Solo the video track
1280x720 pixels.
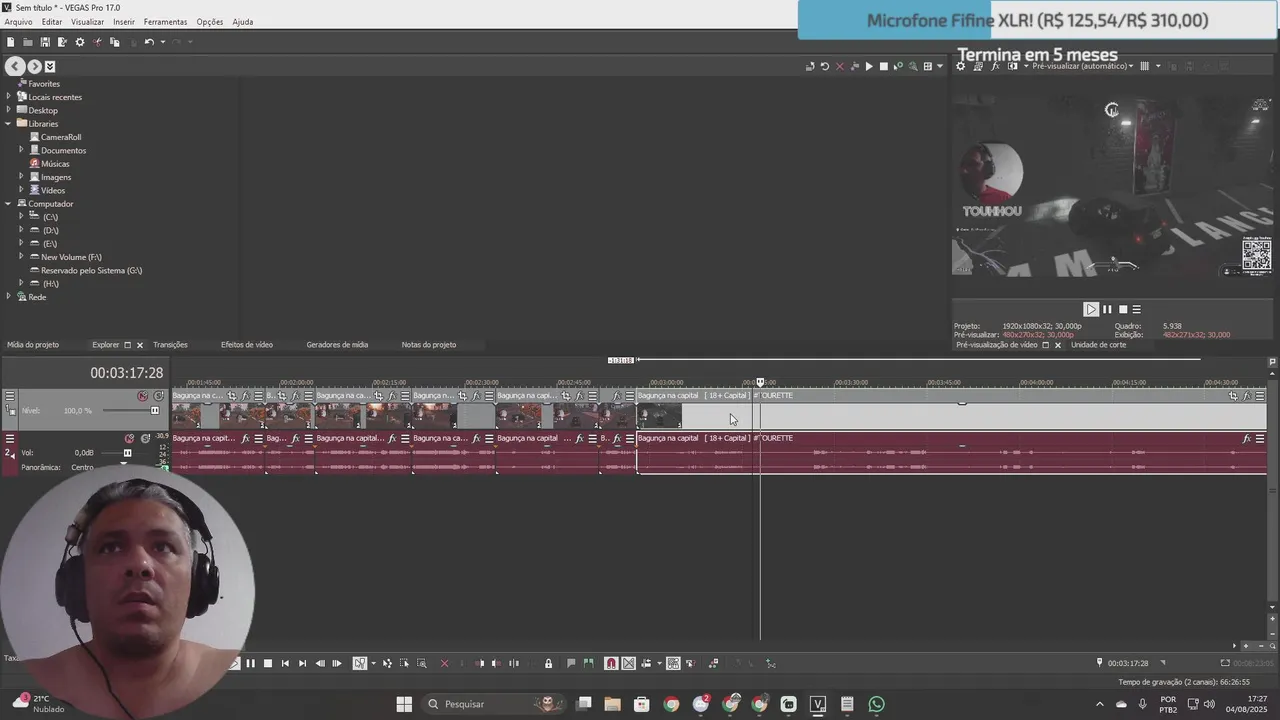click(158, 396)
